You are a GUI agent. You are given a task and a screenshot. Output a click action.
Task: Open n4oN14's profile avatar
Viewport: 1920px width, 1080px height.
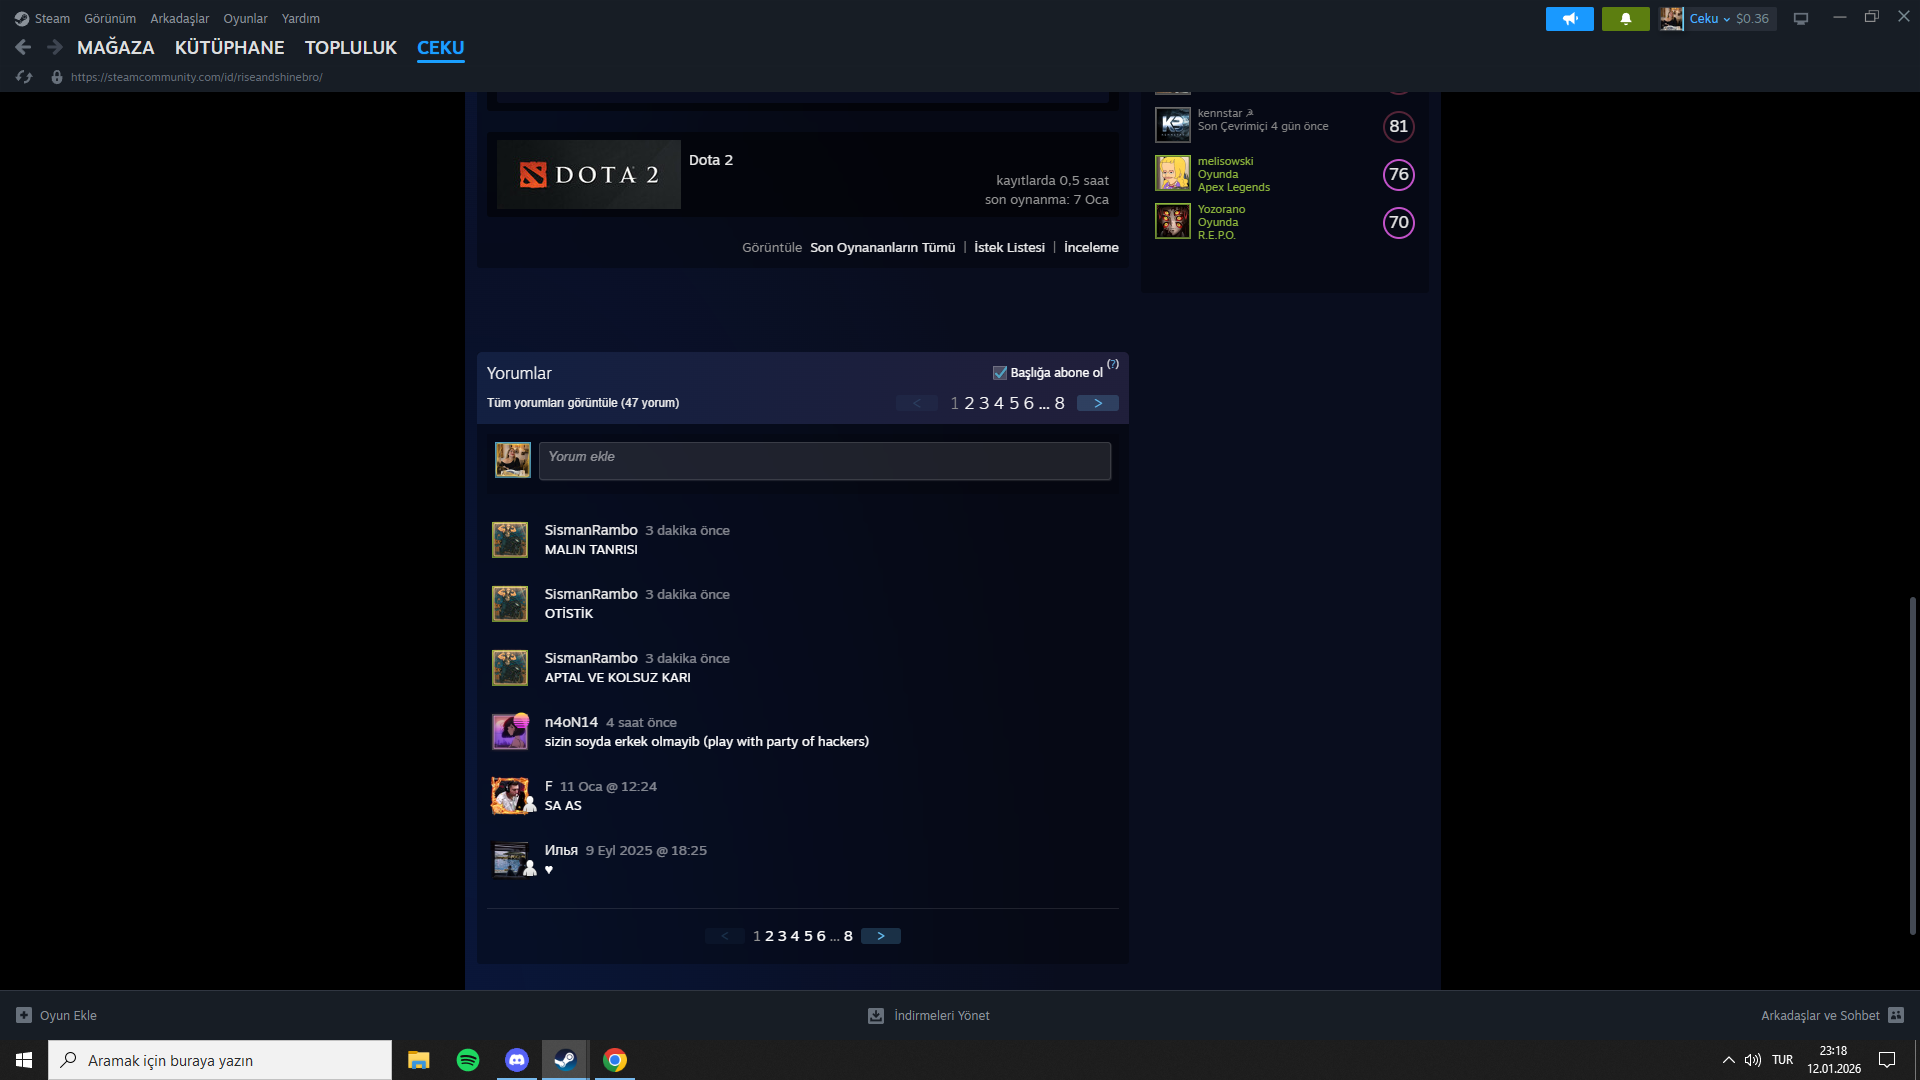(510, 732)
